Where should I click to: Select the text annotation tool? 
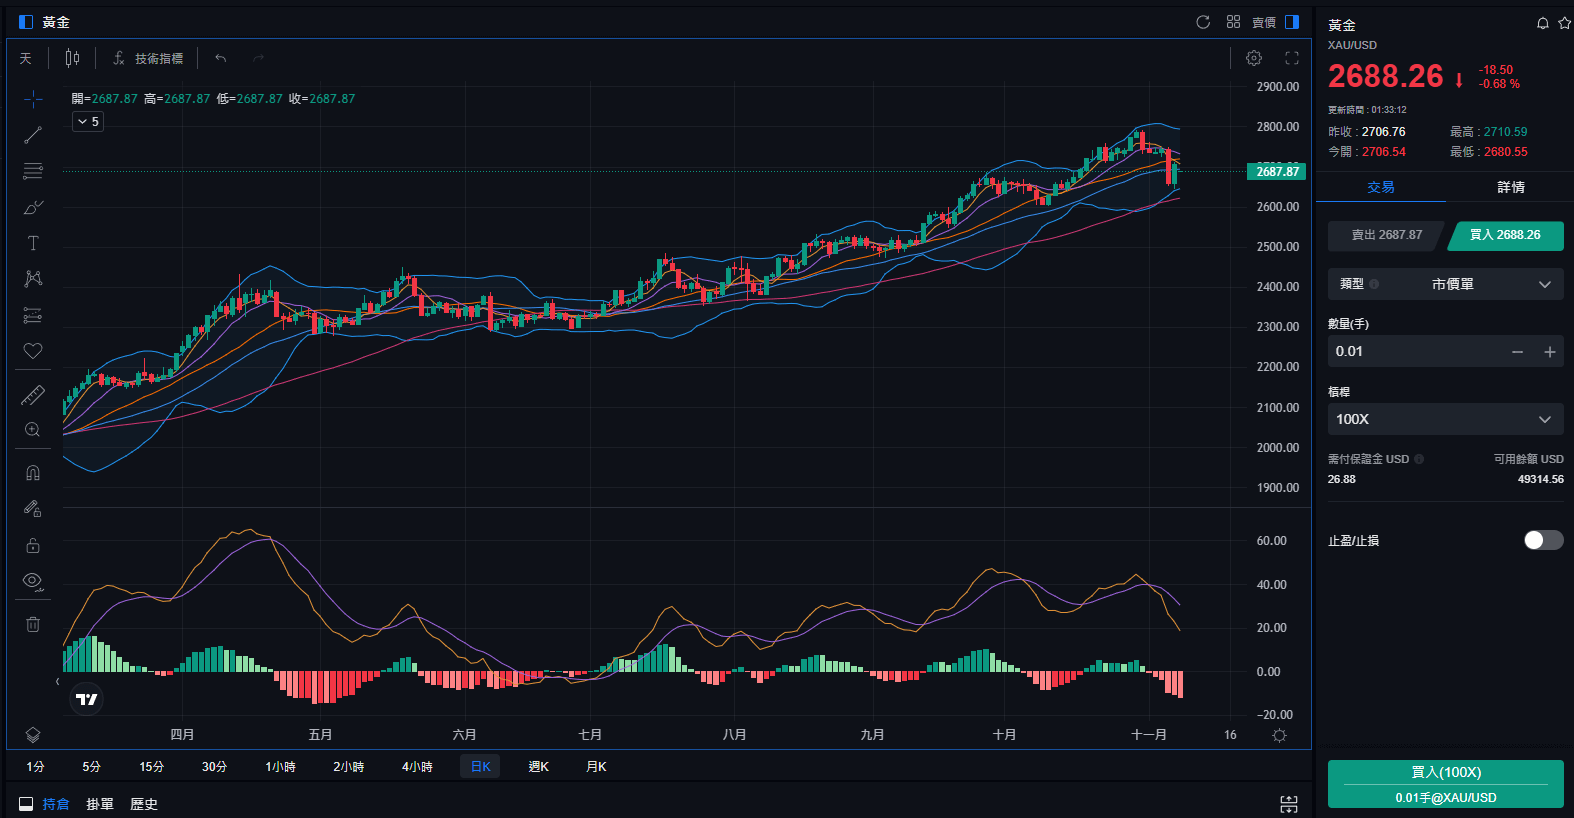pyautogui.click(x=33, y=243)
